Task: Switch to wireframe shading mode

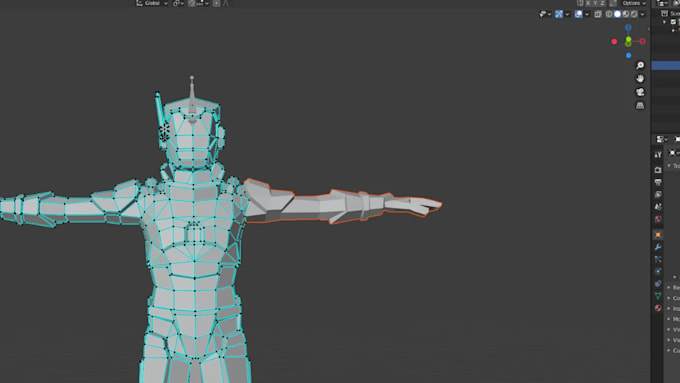Action: (x=609, y=14)
